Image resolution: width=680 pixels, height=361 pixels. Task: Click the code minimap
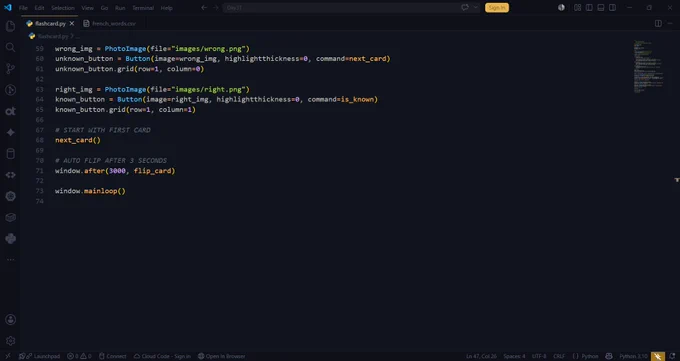pyautogui.click(x=649, y=66)
